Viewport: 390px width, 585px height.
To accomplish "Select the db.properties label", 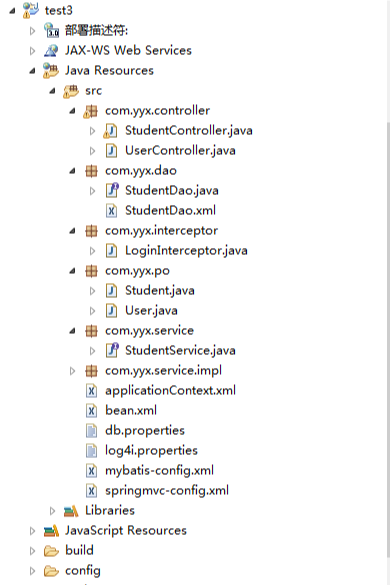I will click(x=145, y=431).
